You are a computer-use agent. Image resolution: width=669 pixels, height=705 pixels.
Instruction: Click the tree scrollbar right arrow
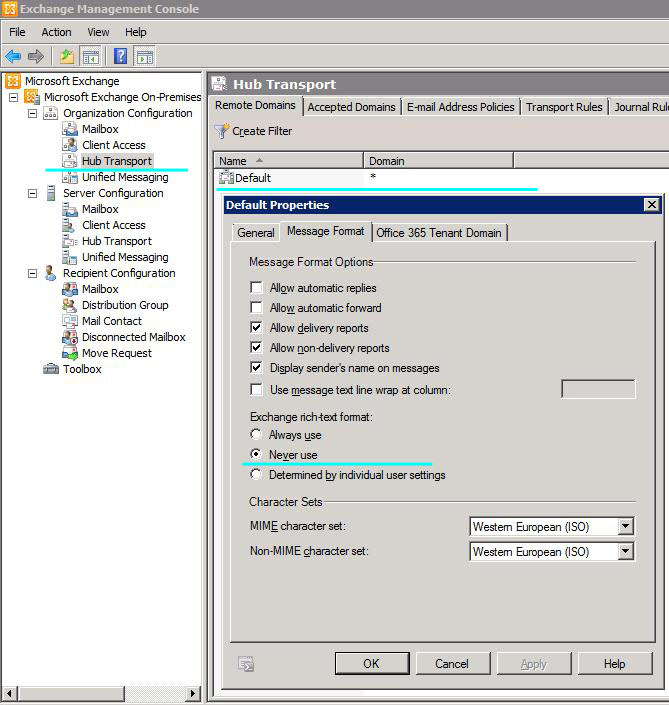point(193,693)
